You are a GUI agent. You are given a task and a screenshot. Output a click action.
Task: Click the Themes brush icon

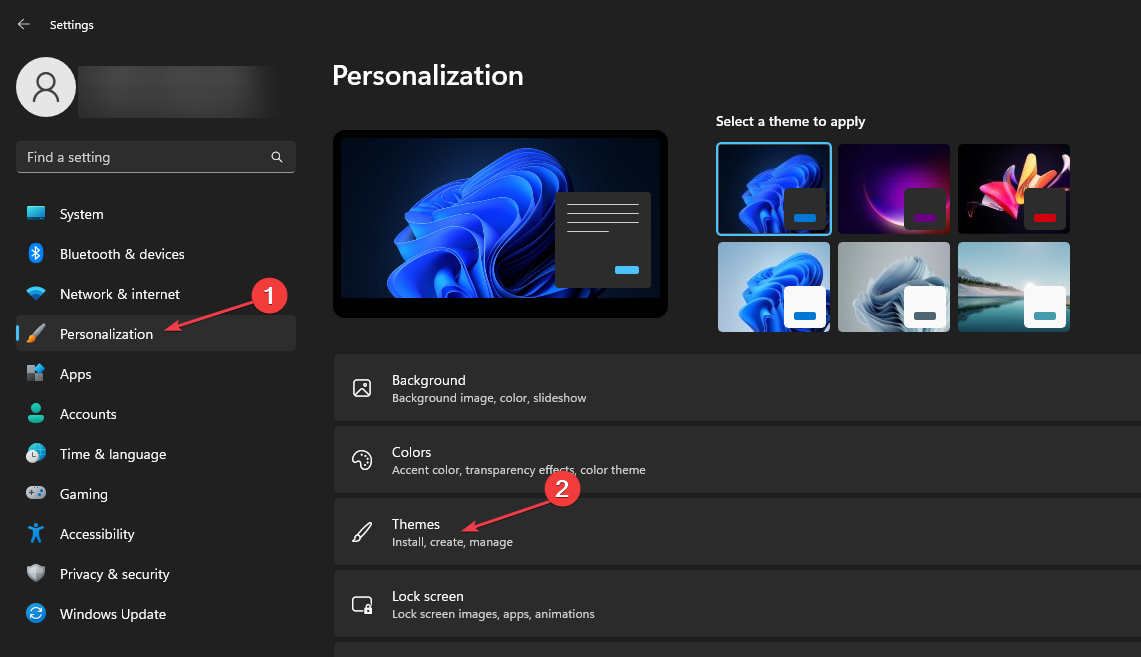(x=362, y=532)
